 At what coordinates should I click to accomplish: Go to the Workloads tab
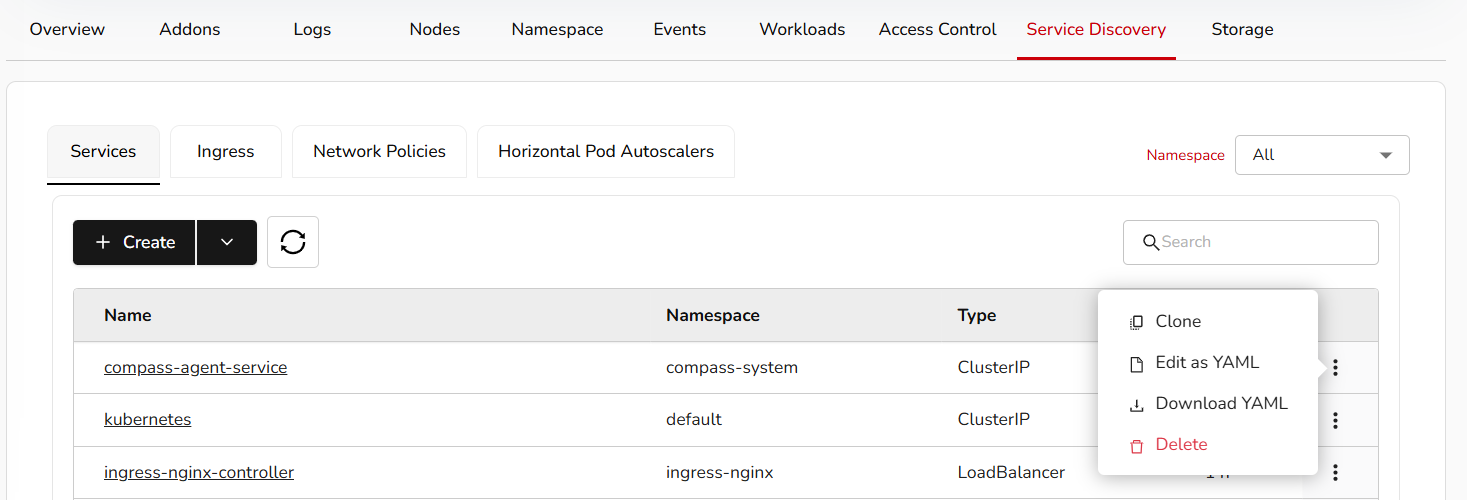coord(802,30)
